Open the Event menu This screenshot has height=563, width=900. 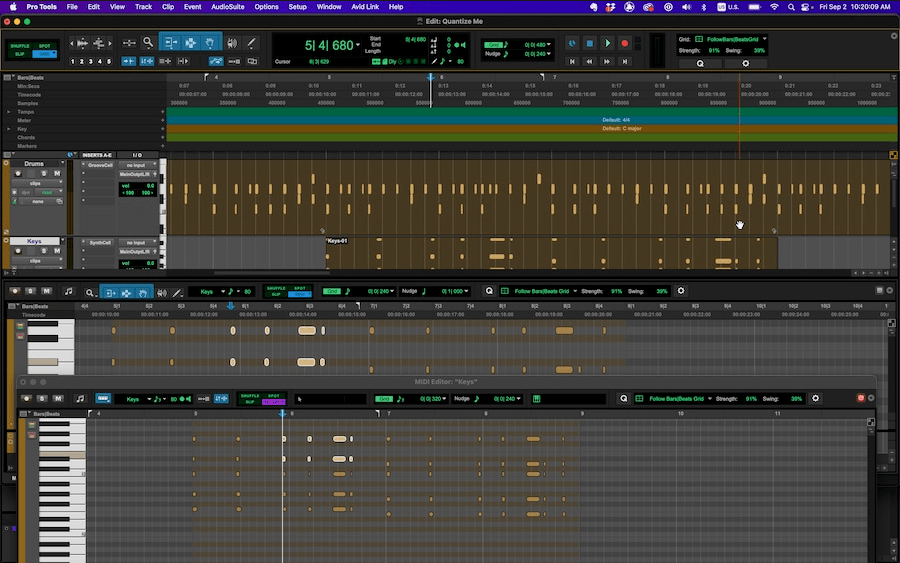192,7
